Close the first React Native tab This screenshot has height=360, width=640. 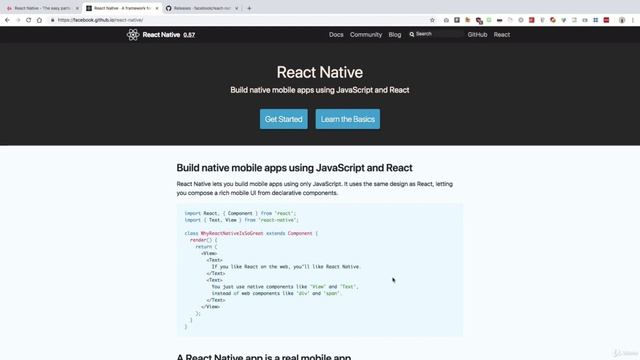point(77,8)
